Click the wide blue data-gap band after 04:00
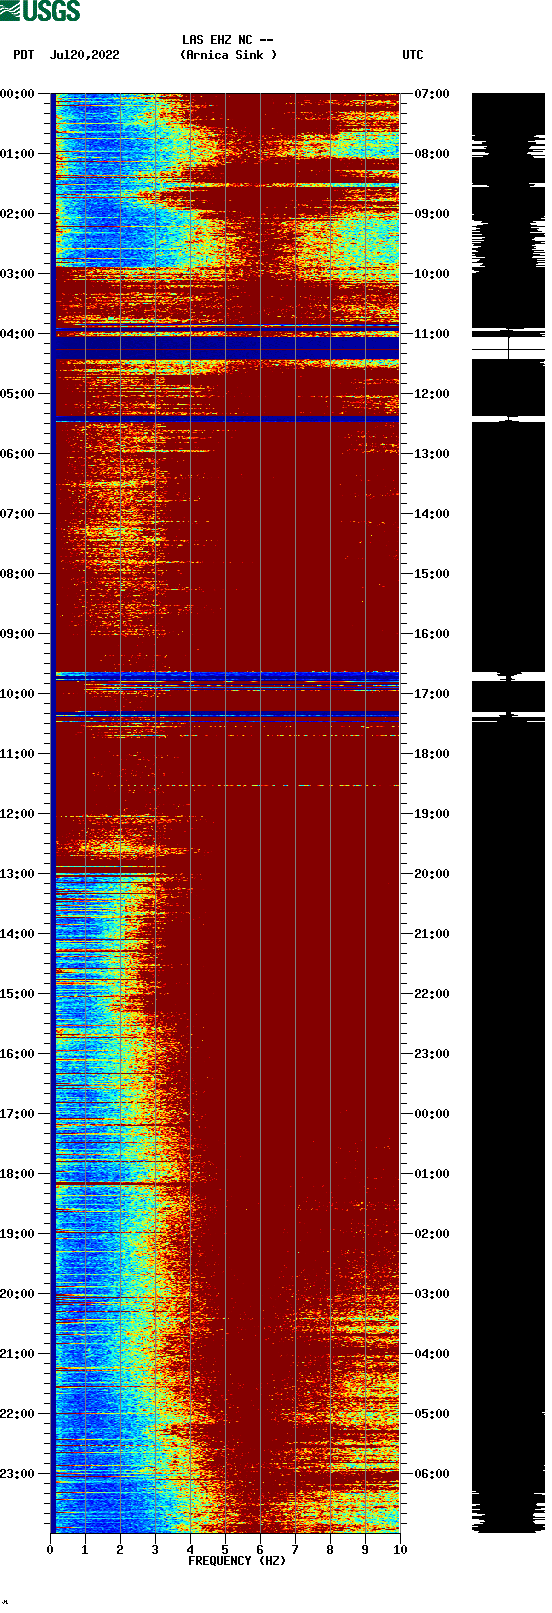 (226, 348)
